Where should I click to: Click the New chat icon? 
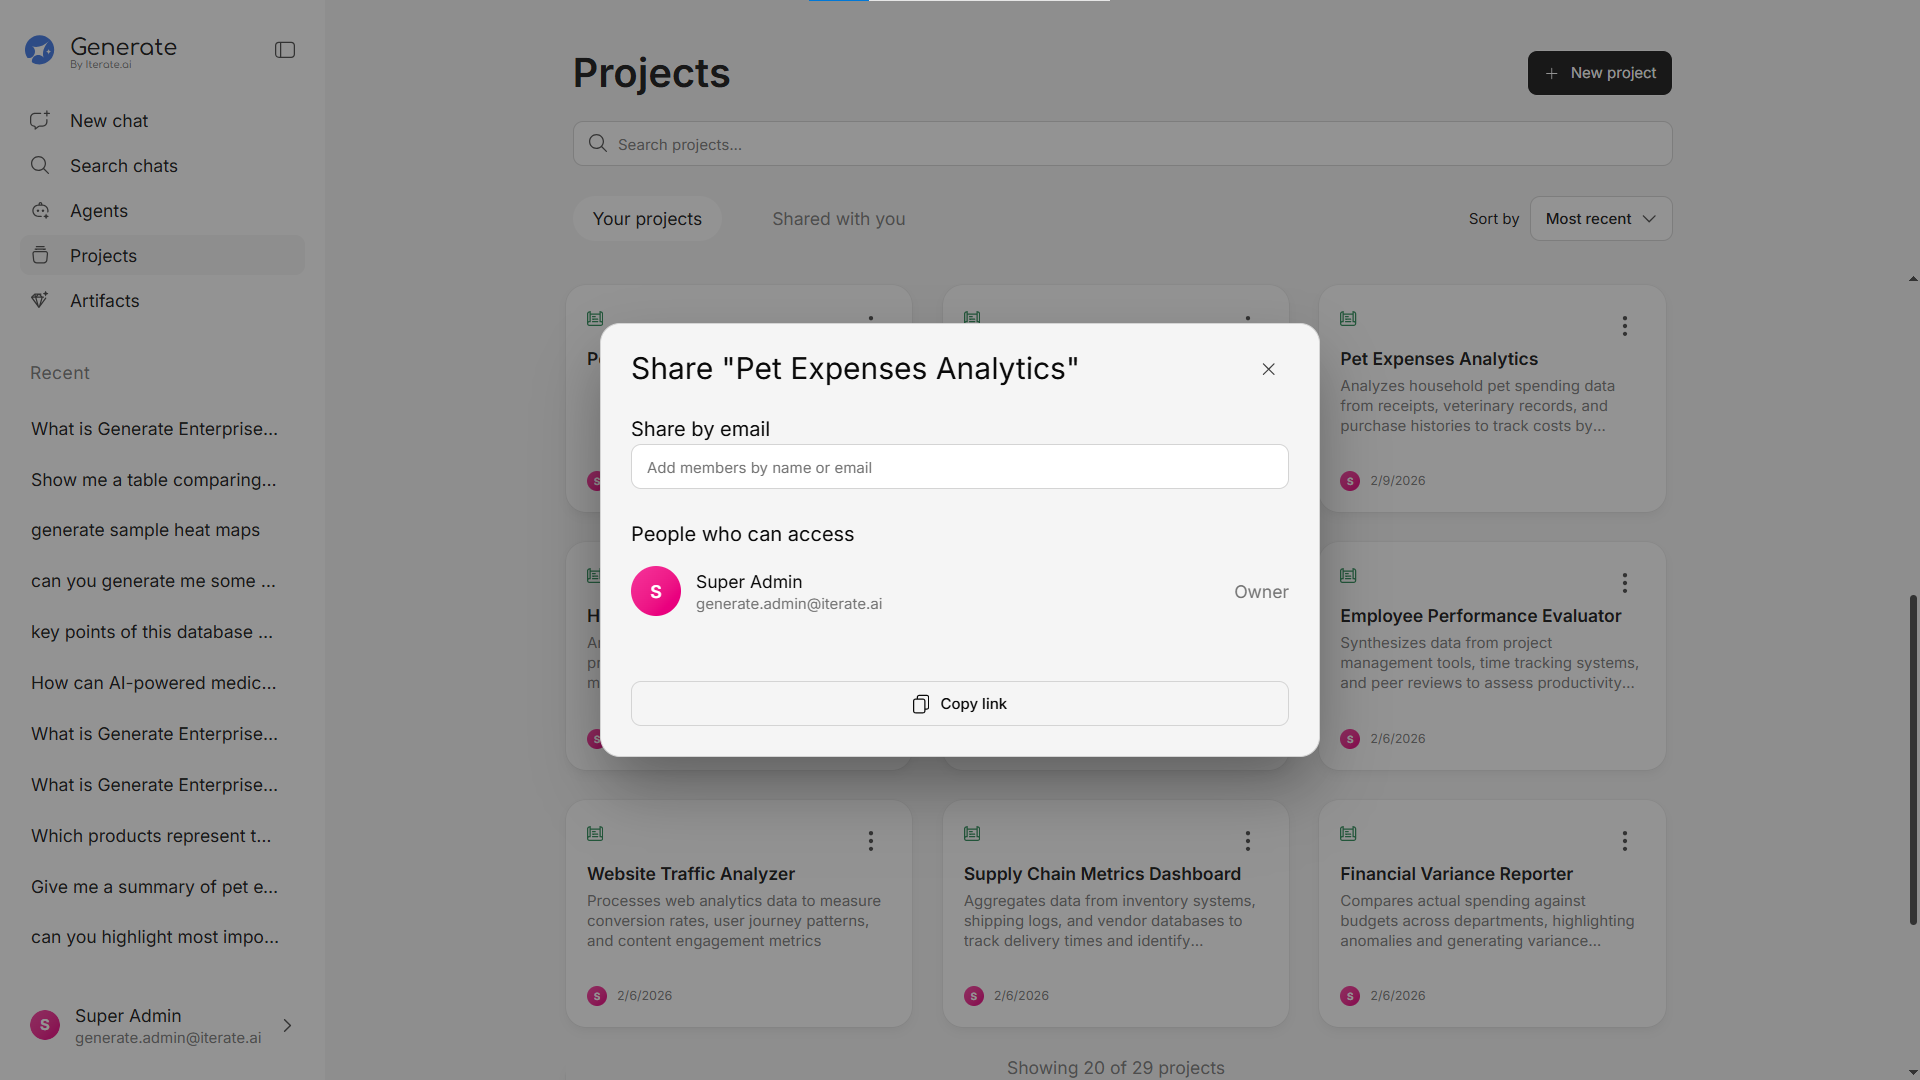point(40,120)
